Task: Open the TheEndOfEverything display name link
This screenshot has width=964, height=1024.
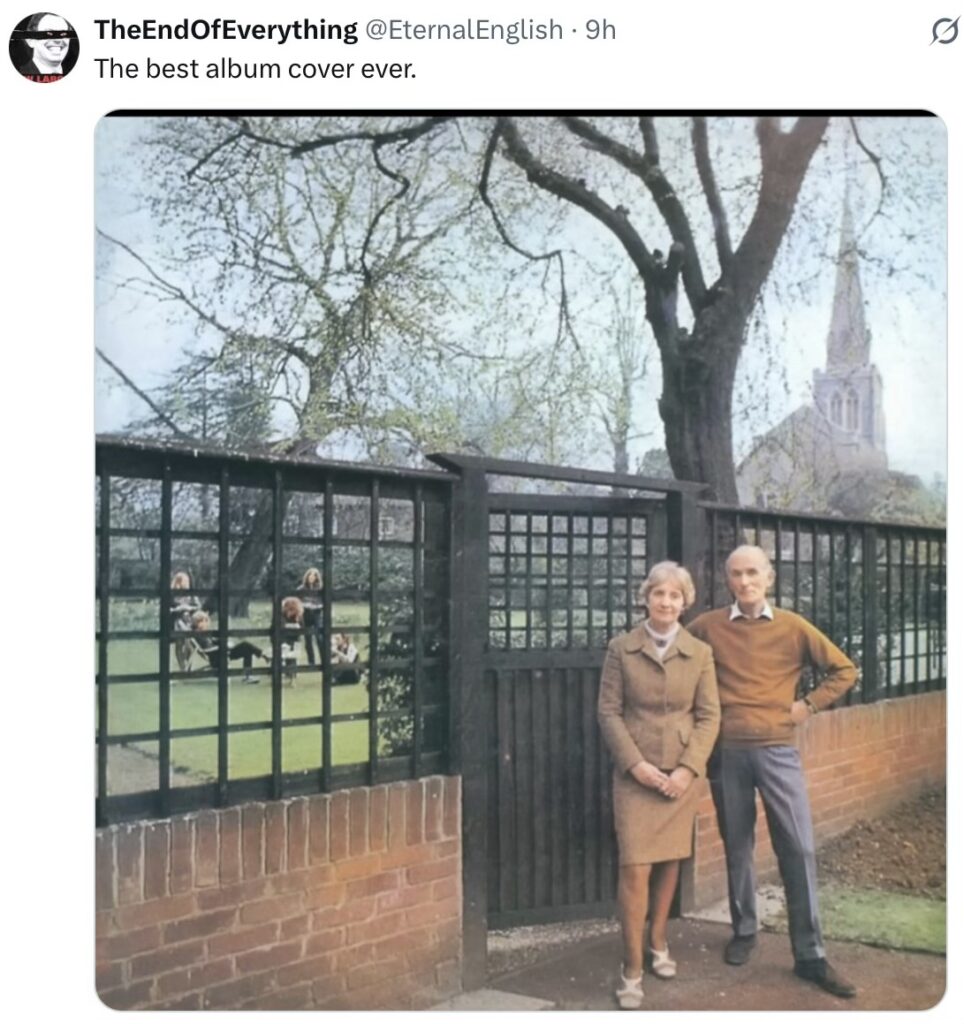Action: (x=226, y=30)
